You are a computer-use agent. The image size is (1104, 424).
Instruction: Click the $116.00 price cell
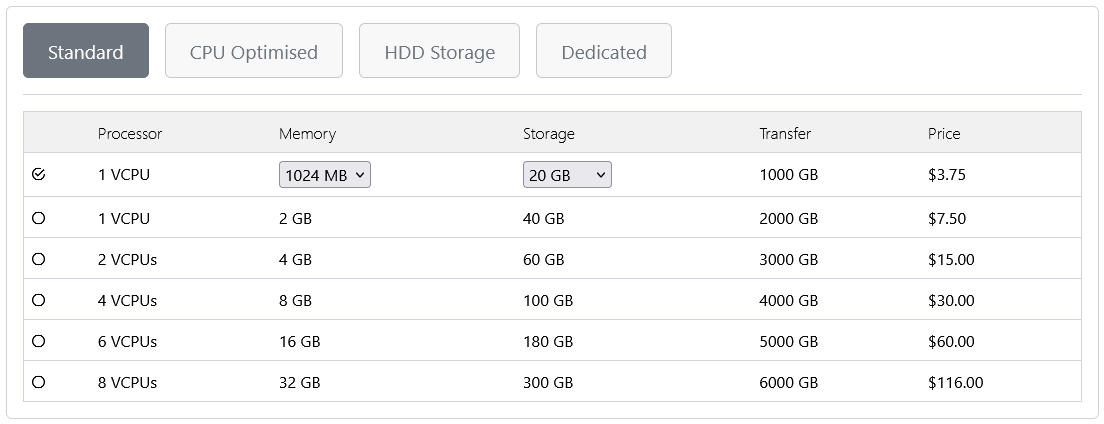point(955,382)
